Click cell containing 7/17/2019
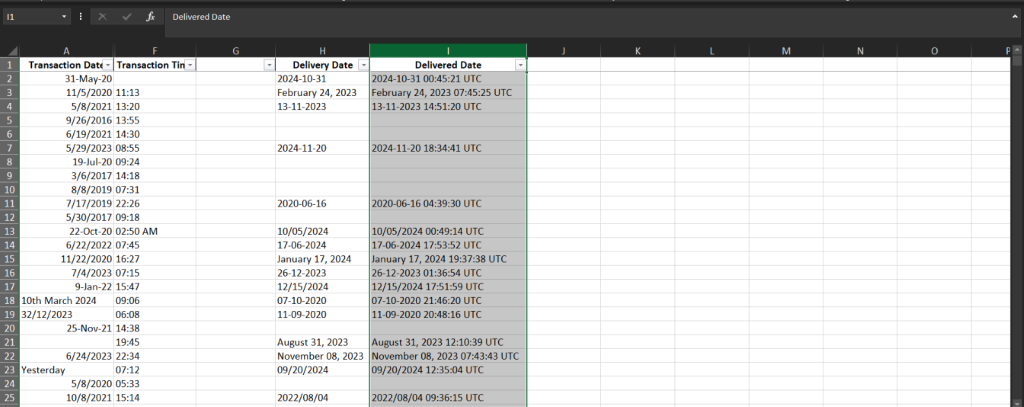Screen dimensions: 1024x407 [x=67, y=204]
